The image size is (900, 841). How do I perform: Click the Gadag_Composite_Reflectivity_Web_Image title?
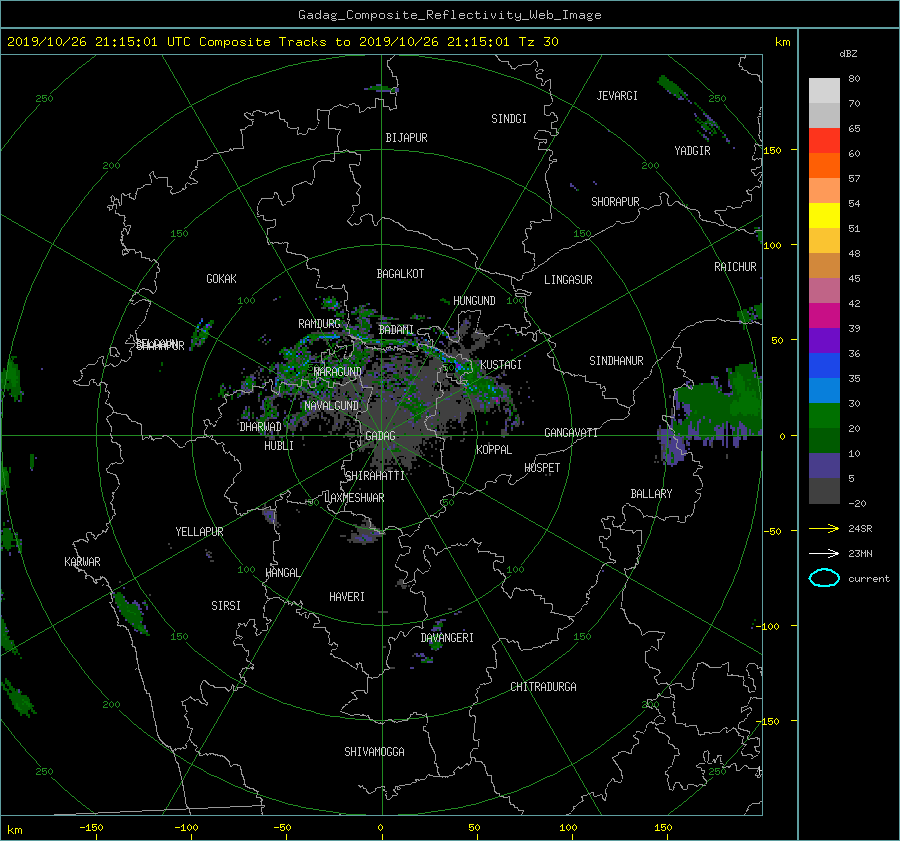449,15
